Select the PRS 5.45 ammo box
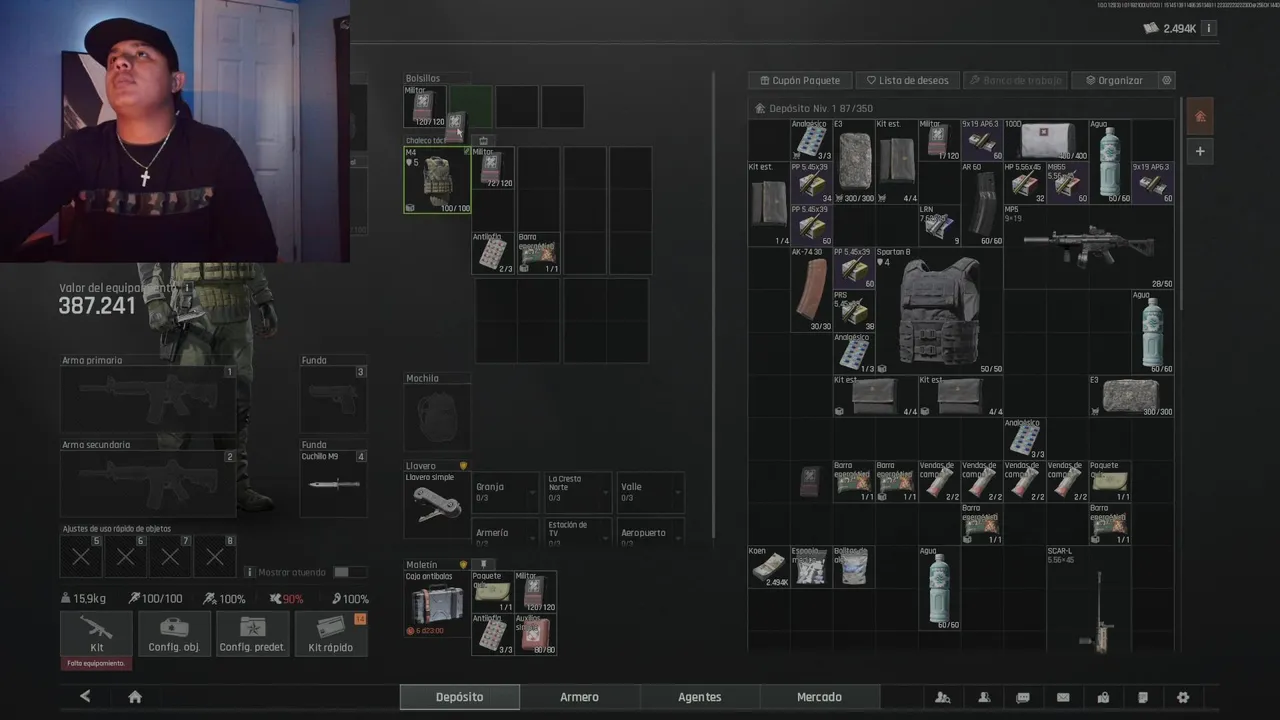This screenshot has width=1280, height=720. (854, 311)
